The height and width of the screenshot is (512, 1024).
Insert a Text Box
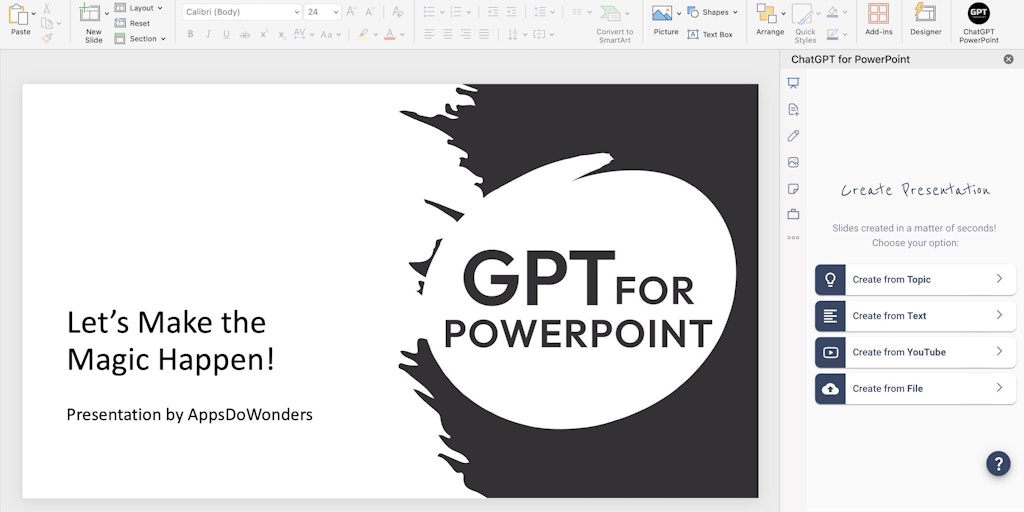710,35
